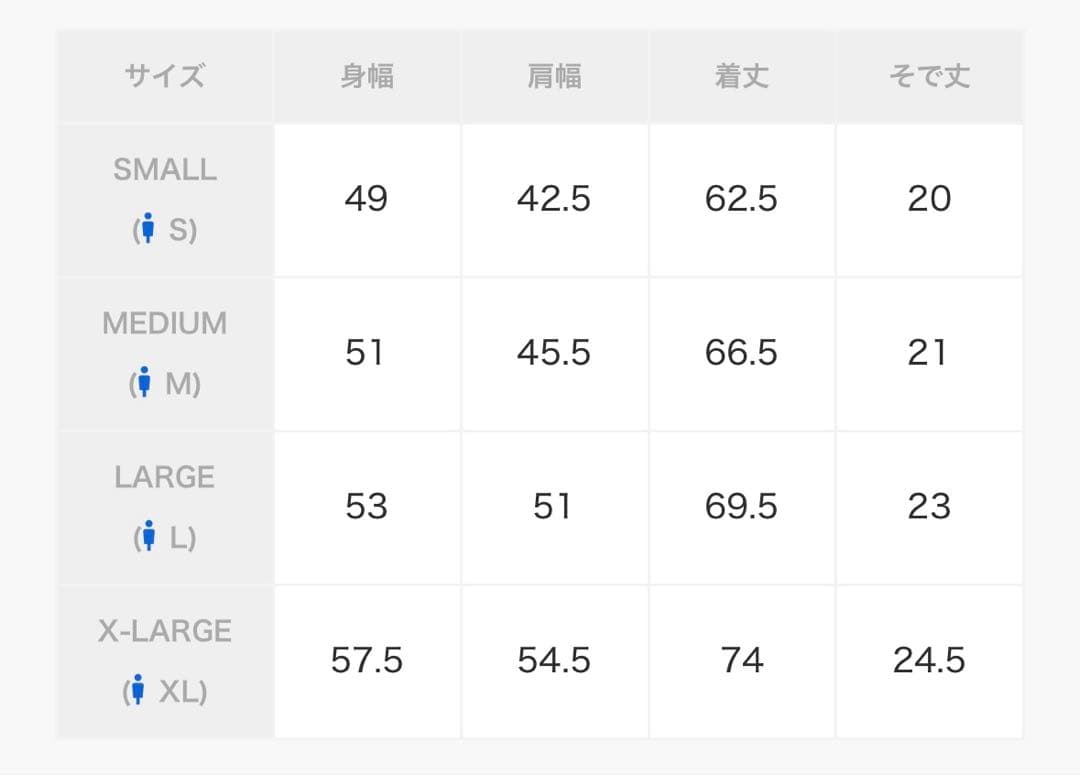The image size is (1080, 775).
Task: Click the SMALL body width cell 49
Action: point(367,200)
